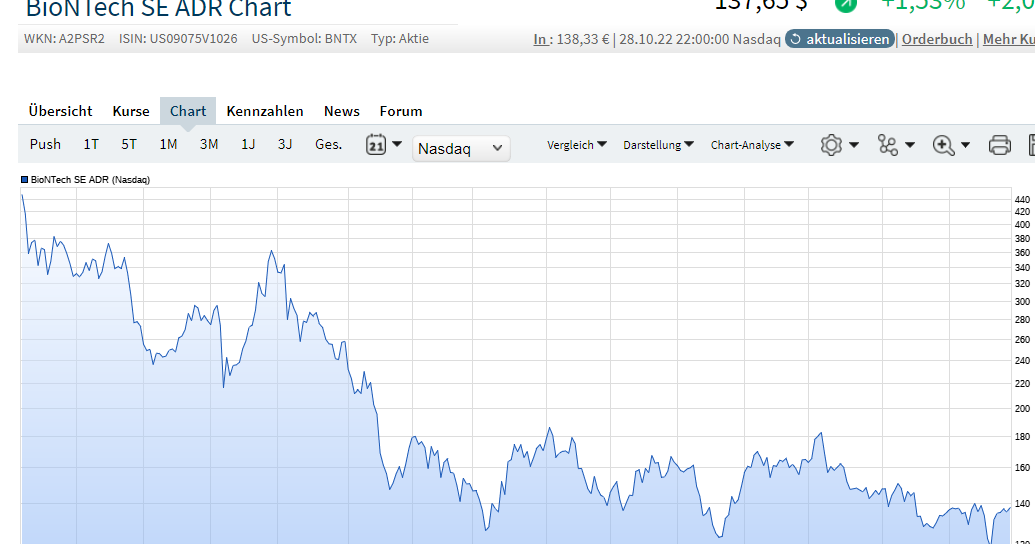Image resolution: width=1035 pixels, height=544 pixels.
Task: Open the Darstellung dropdown
Action: pos(658,145)
